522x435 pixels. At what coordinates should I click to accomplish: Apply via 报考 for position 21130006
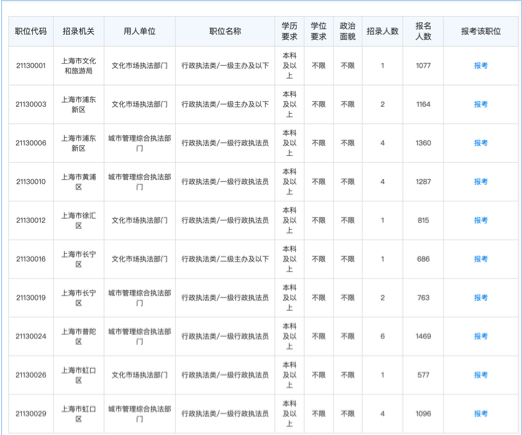[481, 143]
